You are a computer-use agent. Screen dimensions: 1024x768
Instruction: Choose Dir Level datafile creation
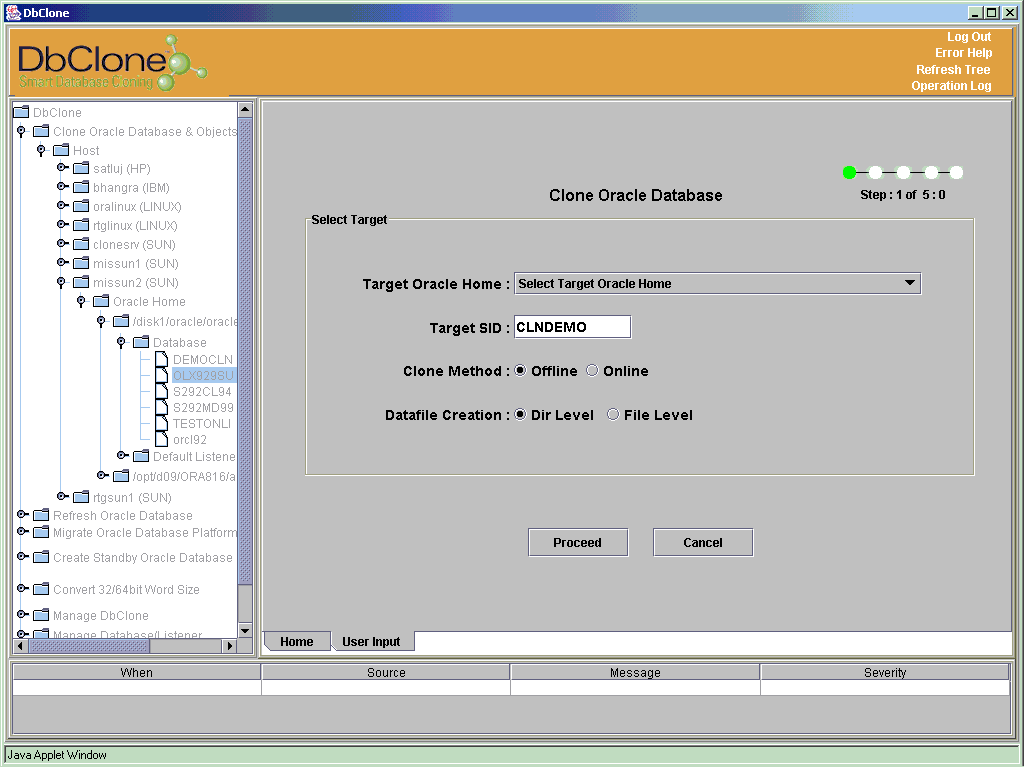point(520,414)
